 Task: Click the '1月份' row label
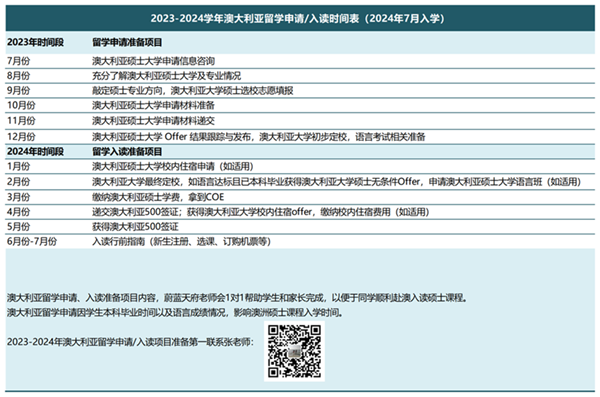(18, 166)
